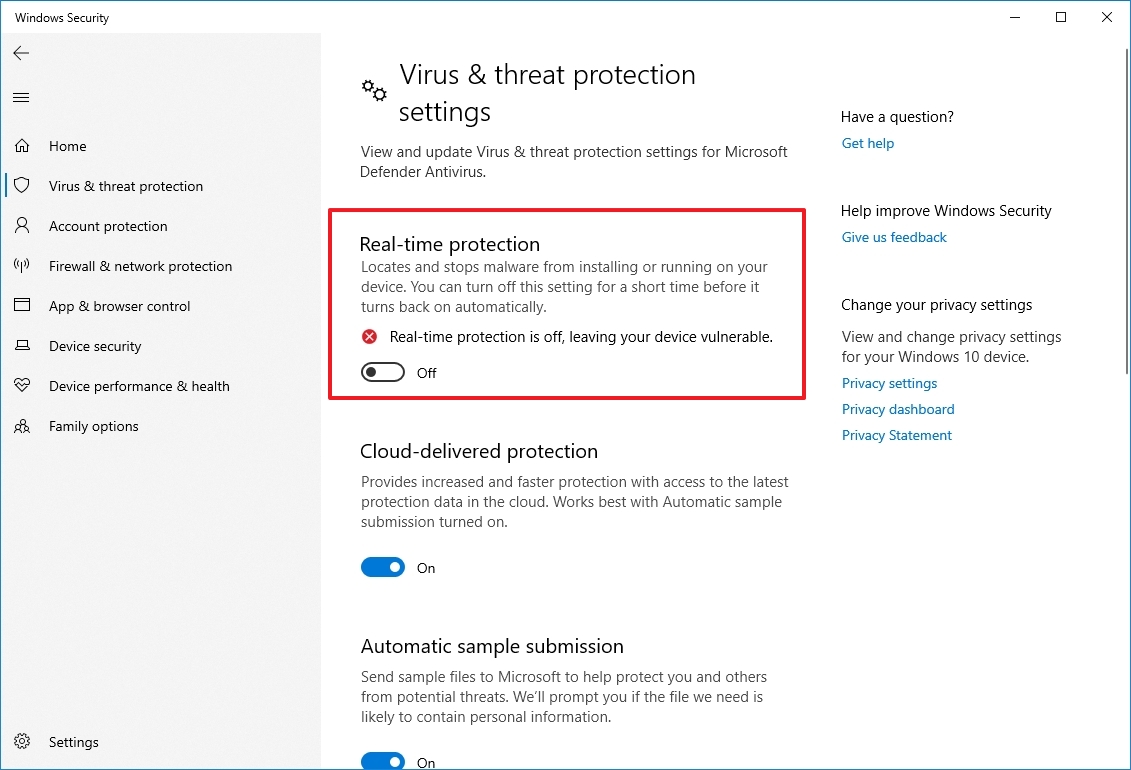The width and height of the screenshot is (1131, 770).
Task: Click the back arrow at top left
Action: tap(21, 53)
